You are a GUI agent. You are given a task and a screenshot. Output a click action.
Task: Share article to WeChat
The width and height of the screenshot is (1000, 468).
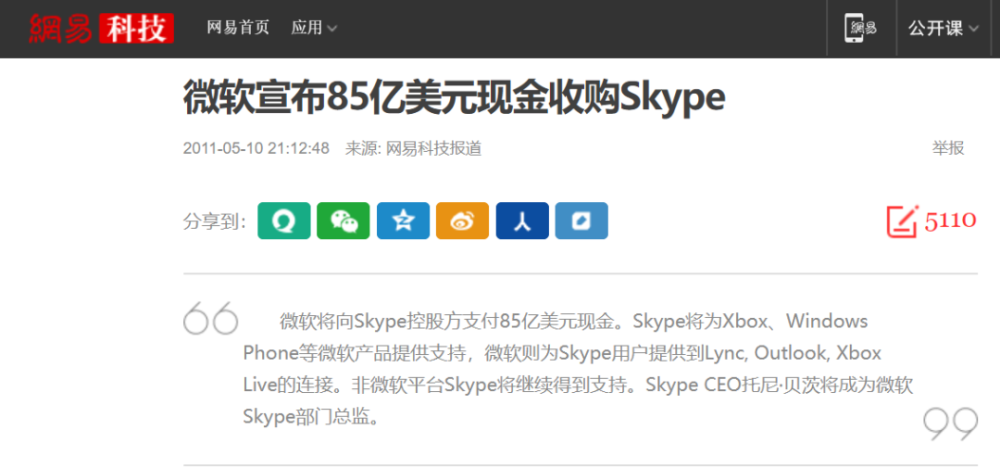[x=343, y=221]
